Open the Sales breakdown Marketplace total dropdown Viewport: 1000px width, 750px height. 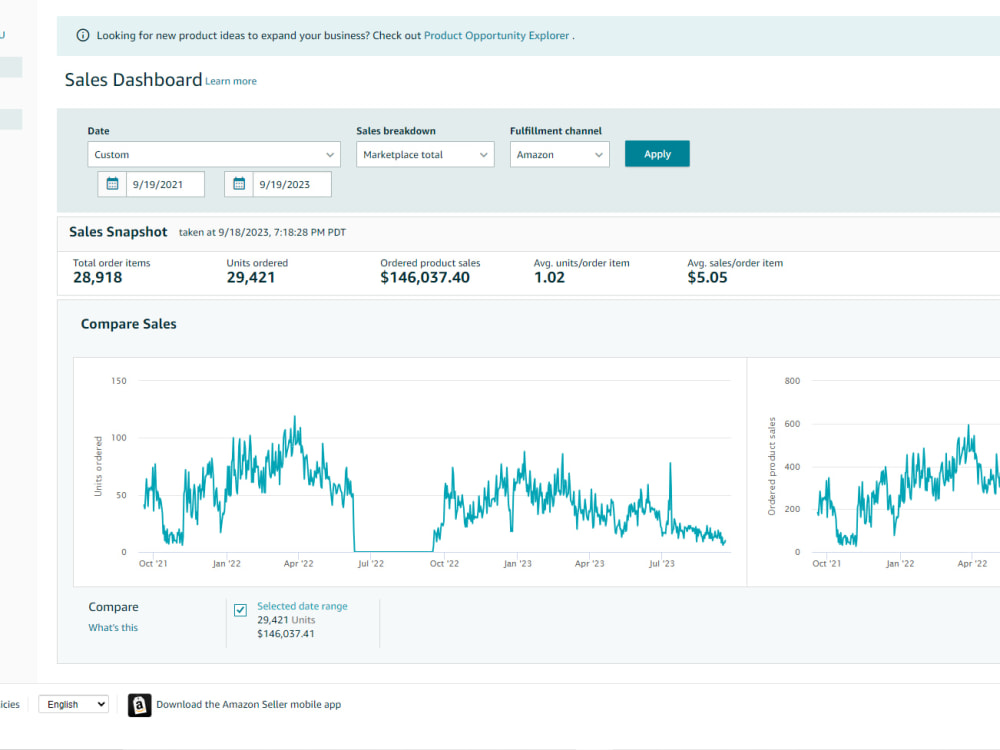tap(425, 154)
